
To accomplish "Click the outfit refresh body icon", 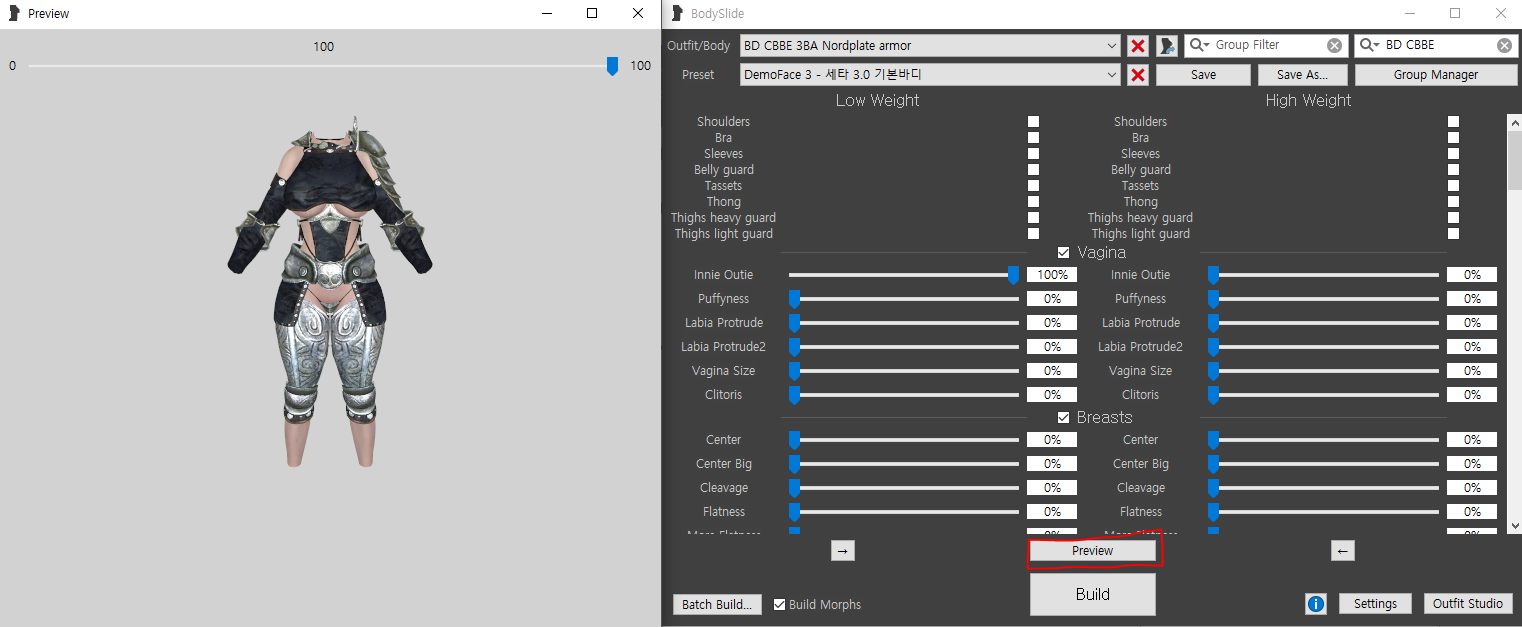I will (x=1167, y=46).
